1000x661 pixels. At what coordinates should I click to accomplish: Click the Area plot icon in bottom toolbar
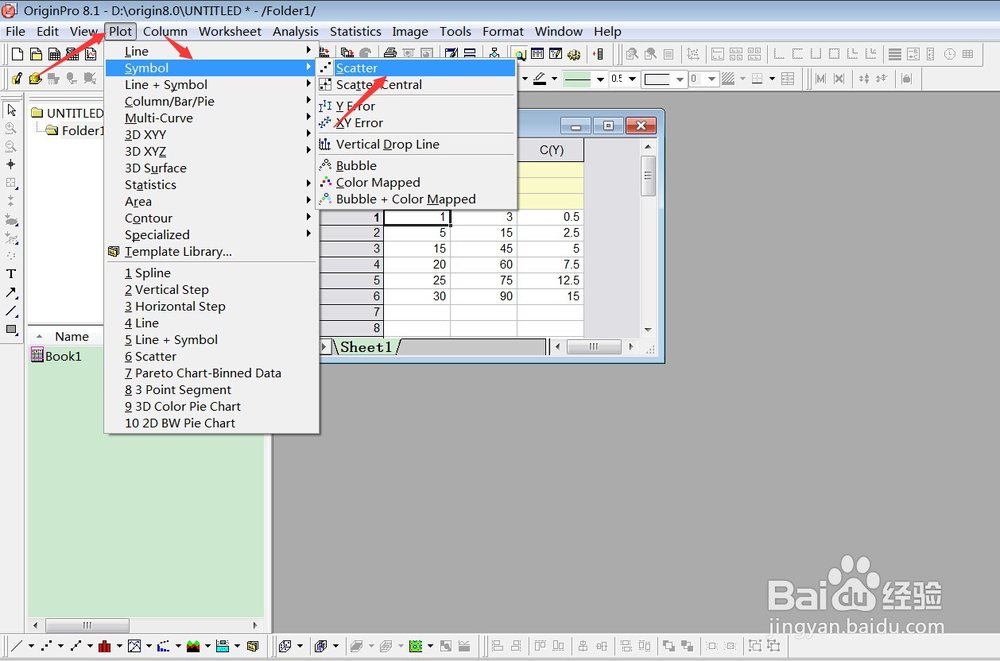coord(193,646)
